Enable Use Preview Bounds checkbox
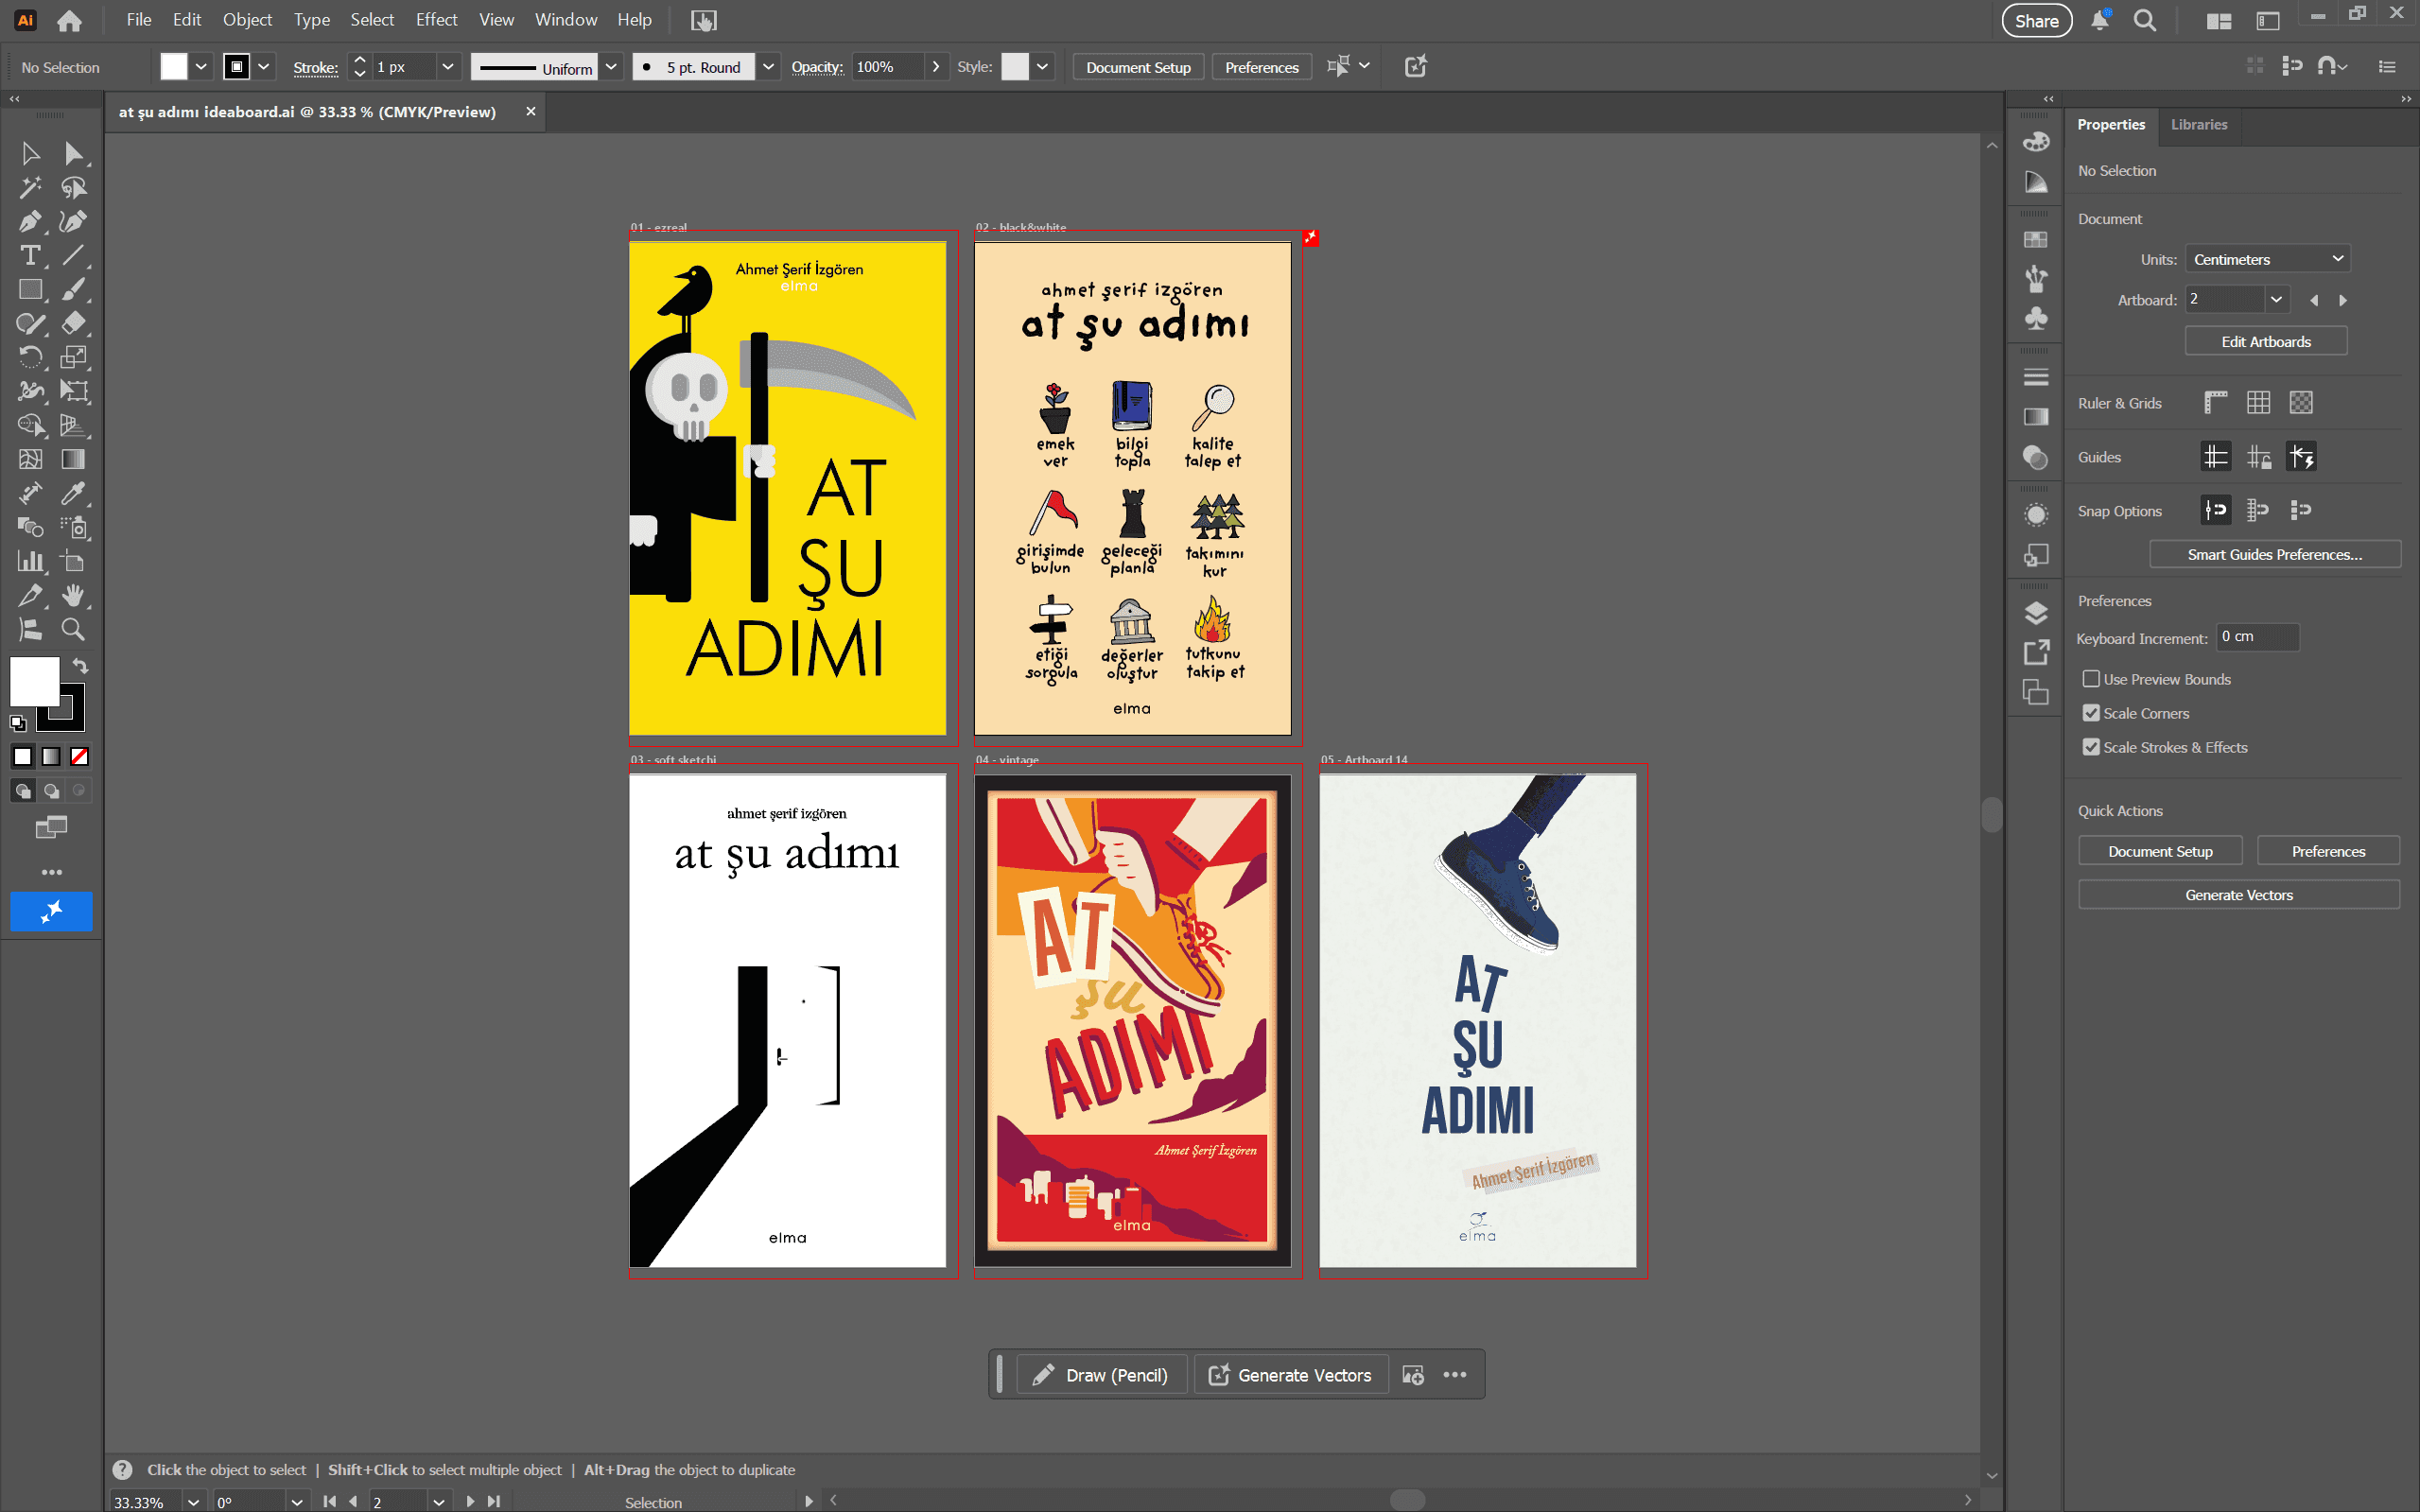This screenshot has height=1512, width=2420. tap(2091, 679)
